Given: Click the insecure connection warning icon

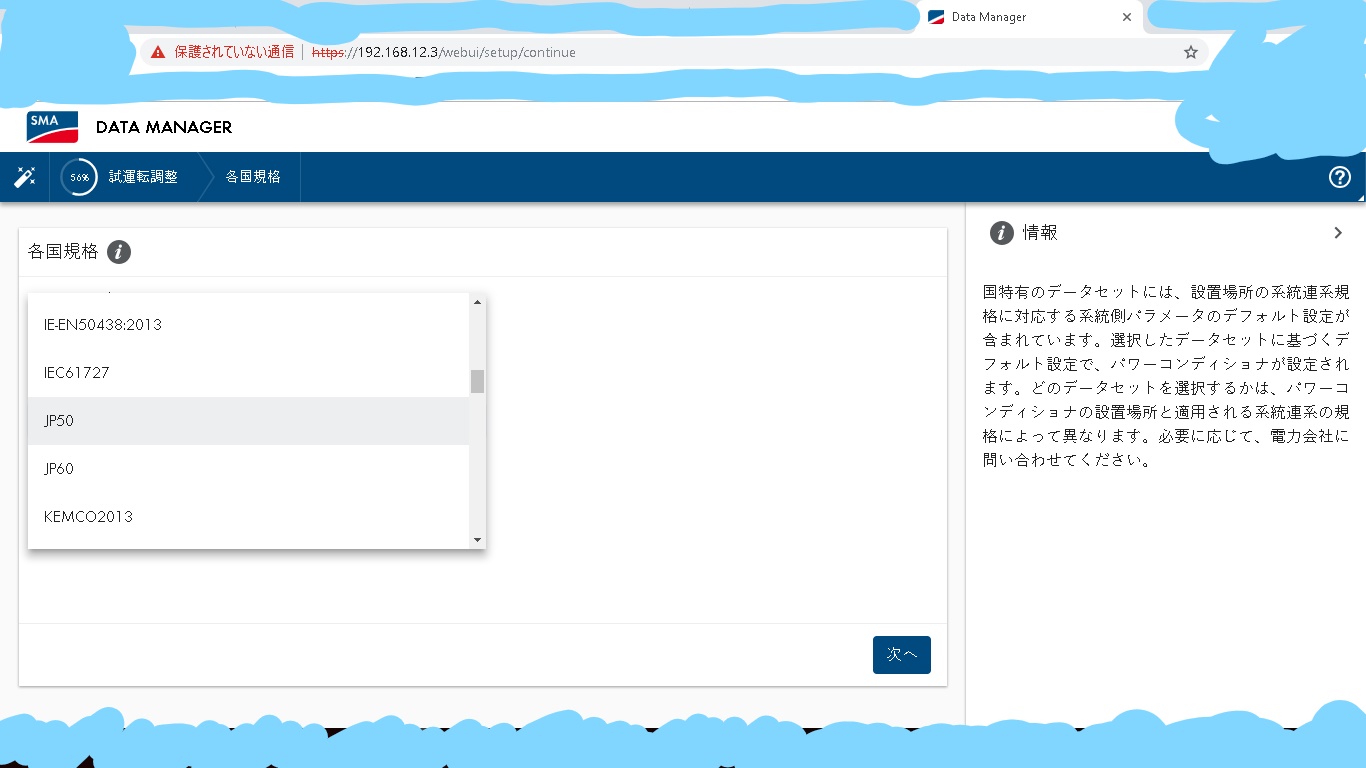Looking at the screenshot, I should pos(158,52).
